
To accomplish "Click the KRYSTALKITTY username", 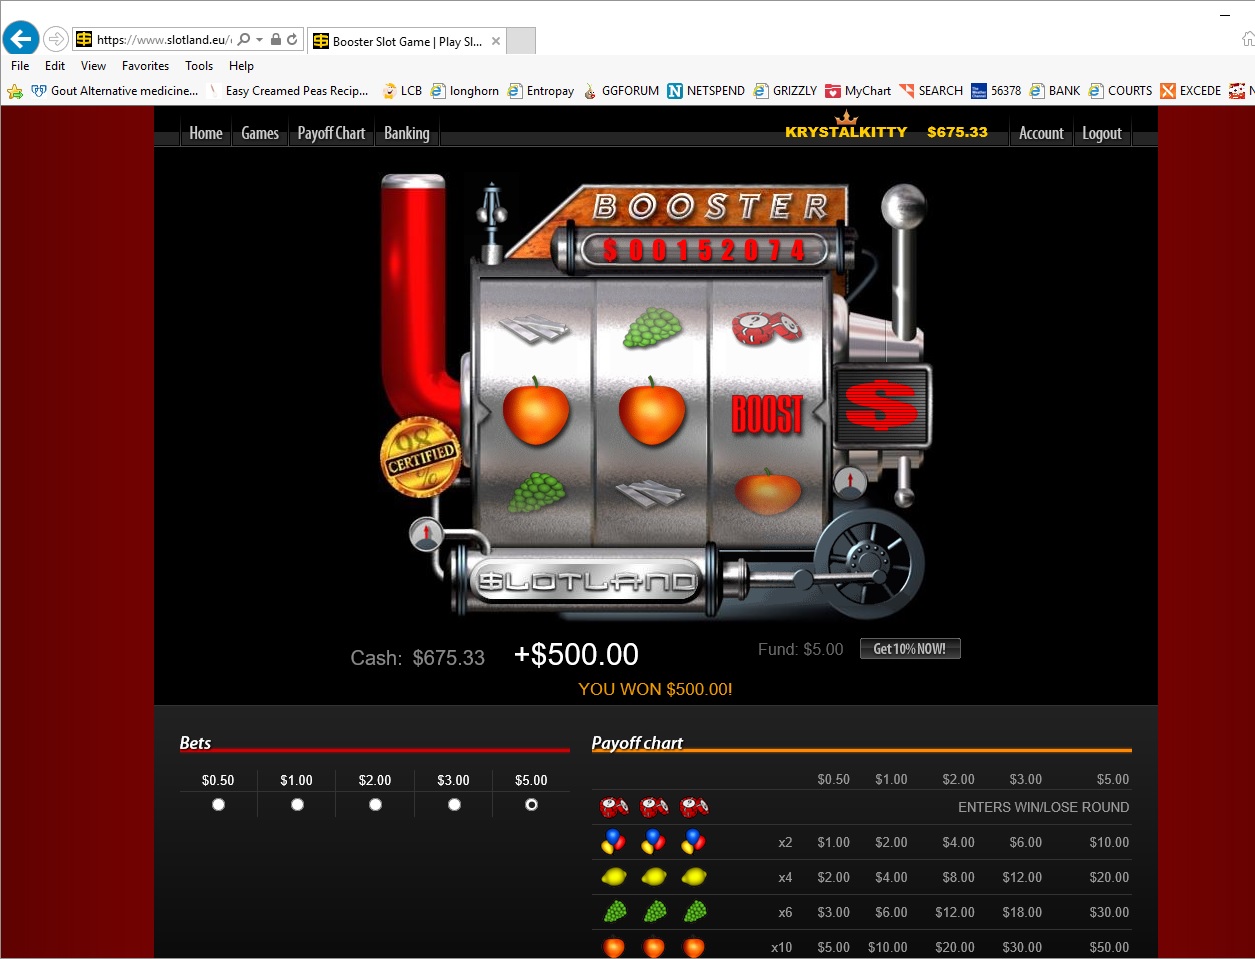I will (x=846, y=132).
